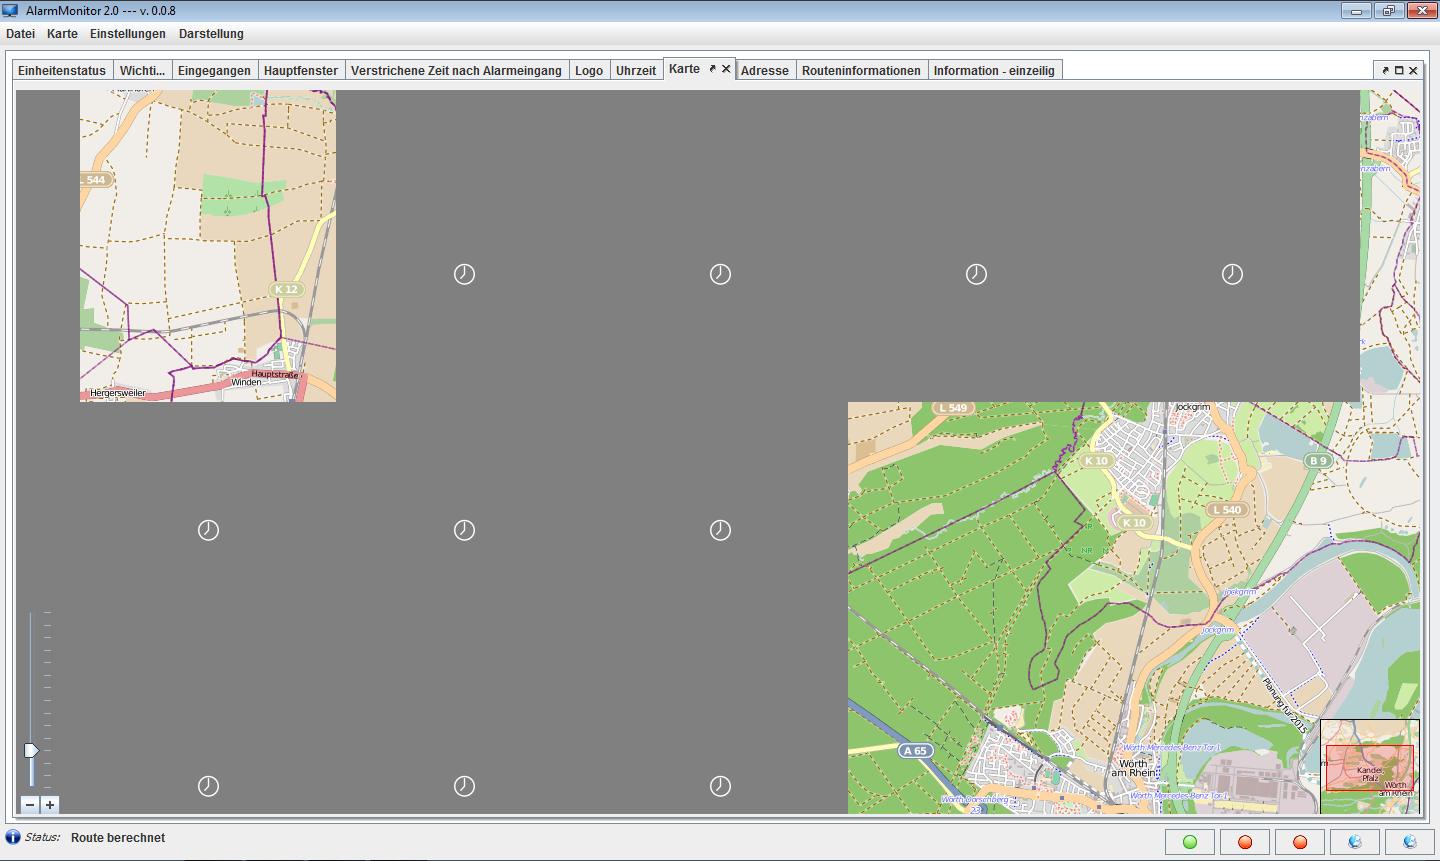Expand the Einstellungen menu
The image size is (1440, 861).
[127, 34]
